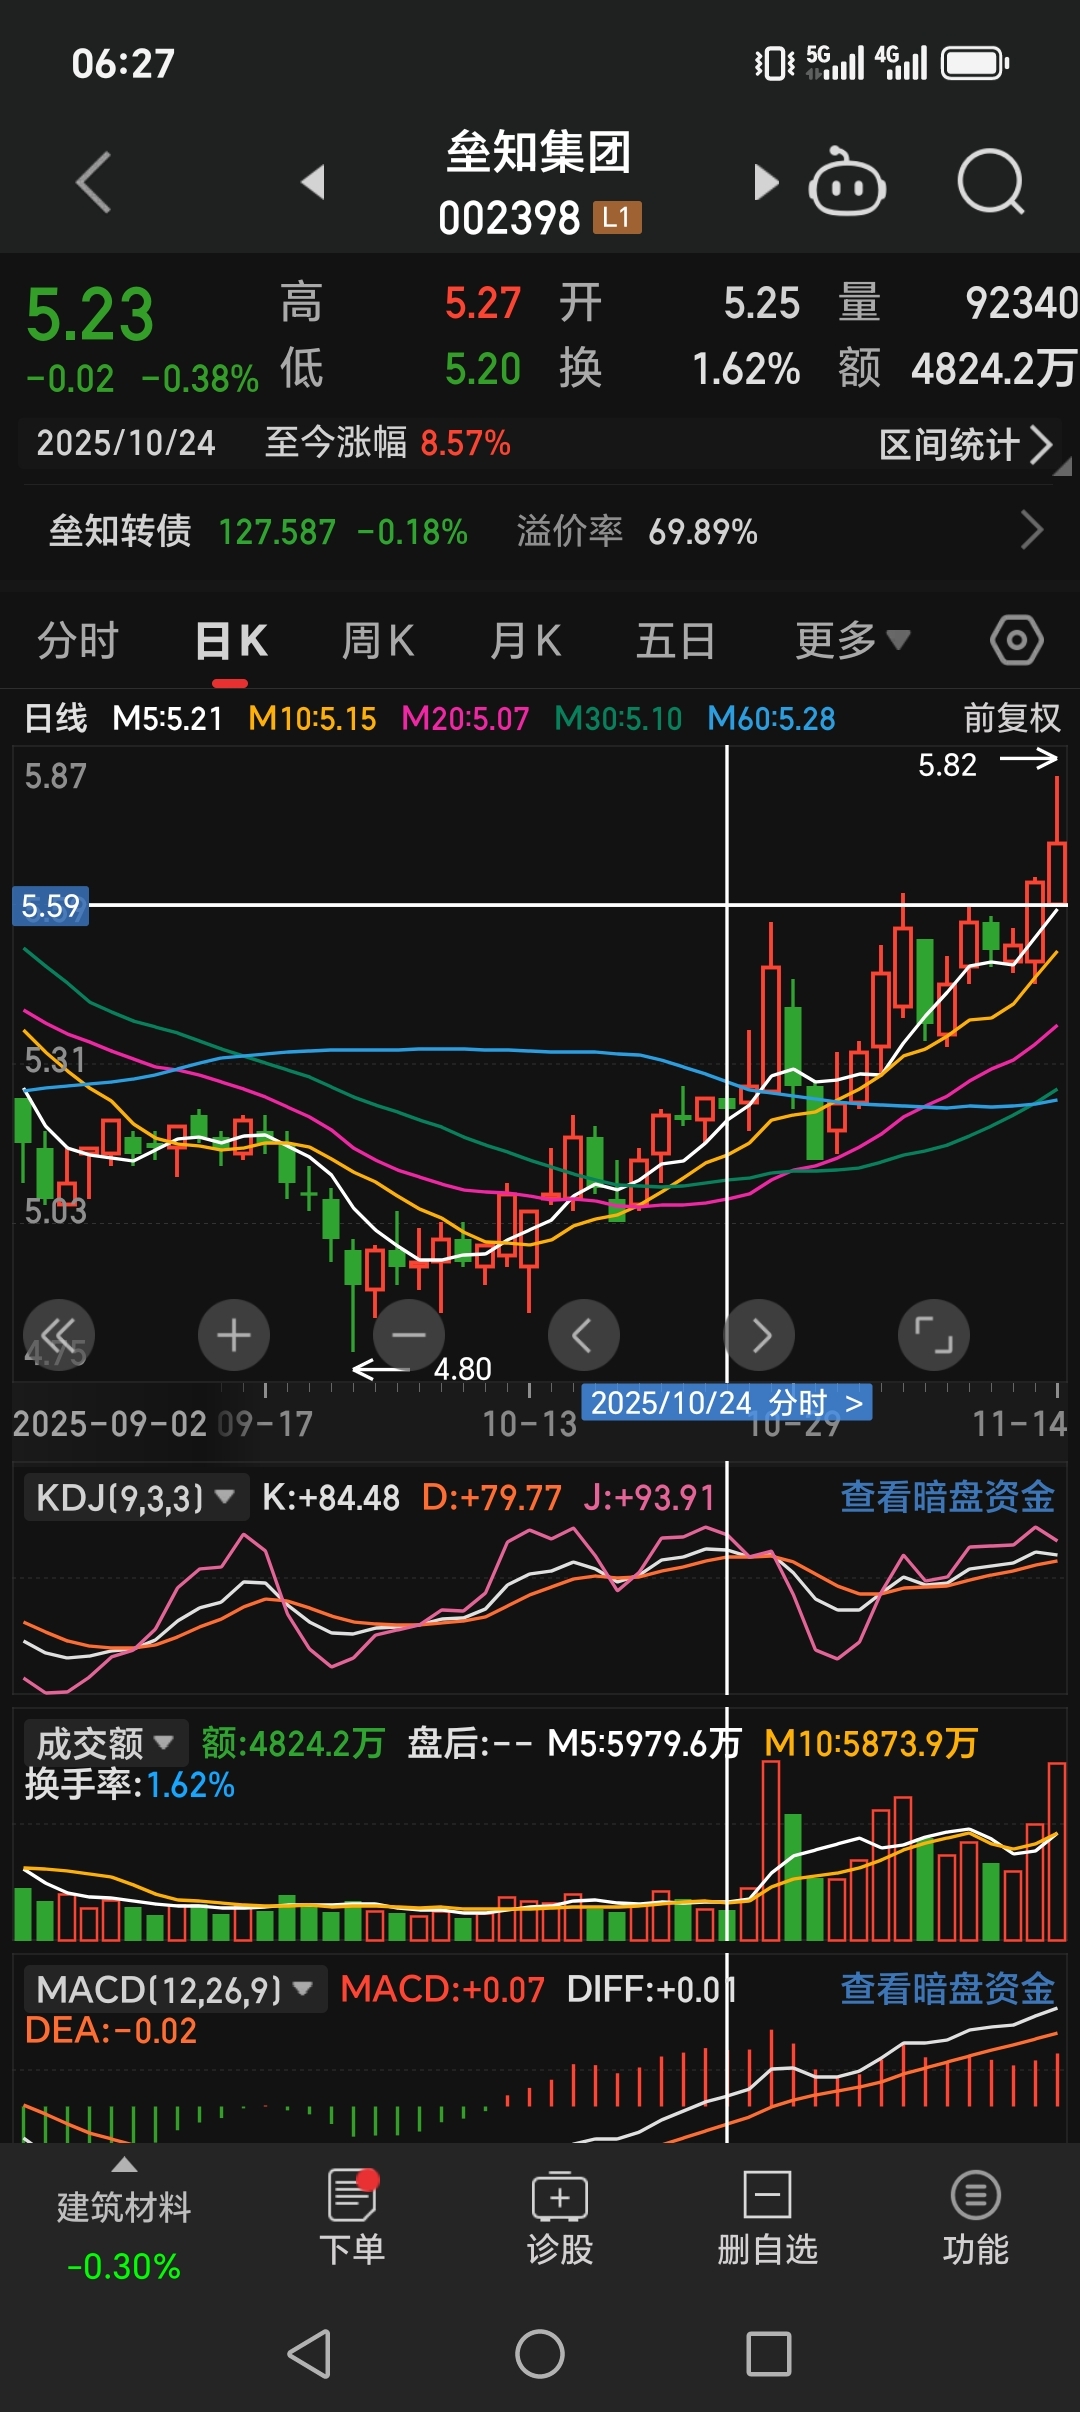Switch to 分时 tab
Viewport: 1080px width, 2412px height.
[x=78, y=640]
